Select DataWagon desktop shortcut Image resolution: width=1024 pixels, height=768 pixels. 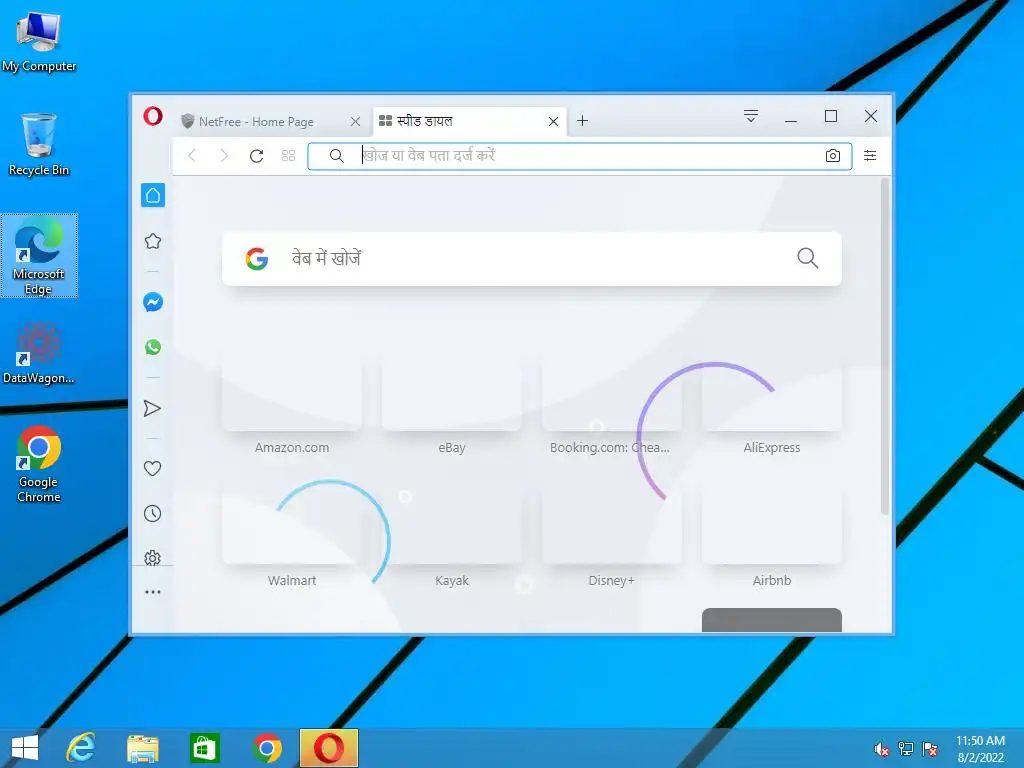(39, 353)
